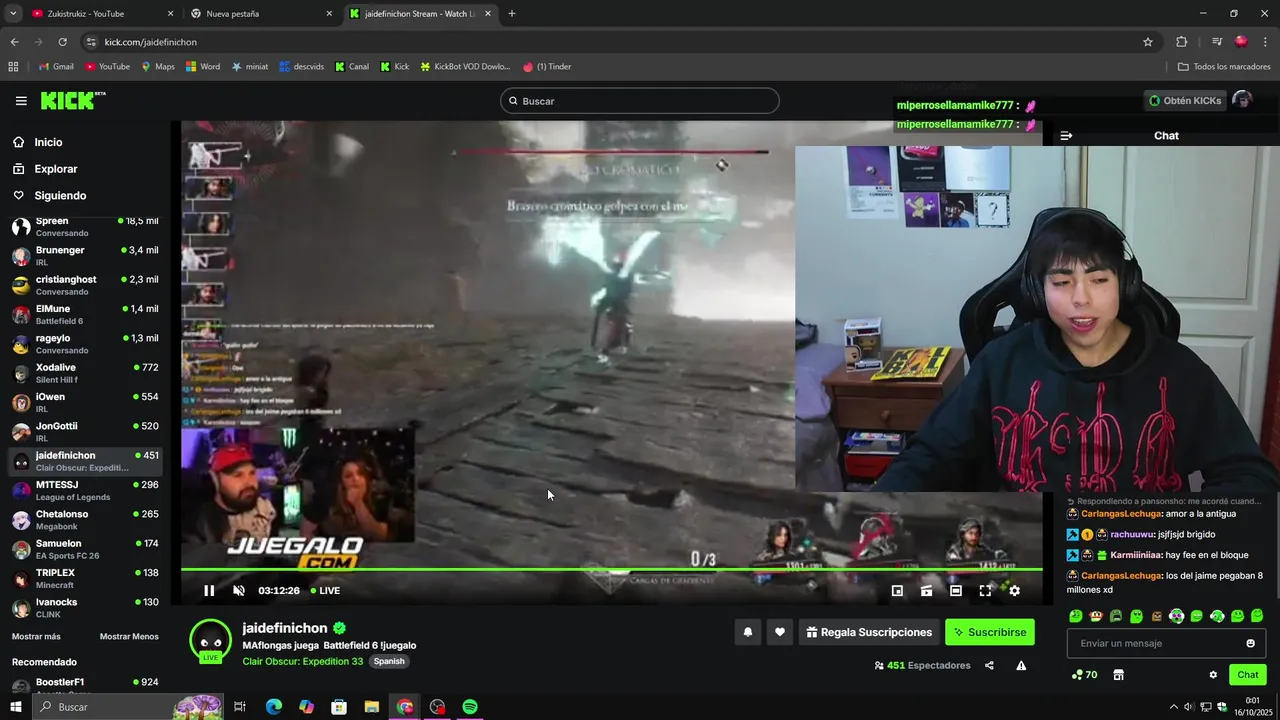This screenshot has height=720, width=1280.
Task: Open Microsoft Edge from taskbar
Action: (273, 707)
